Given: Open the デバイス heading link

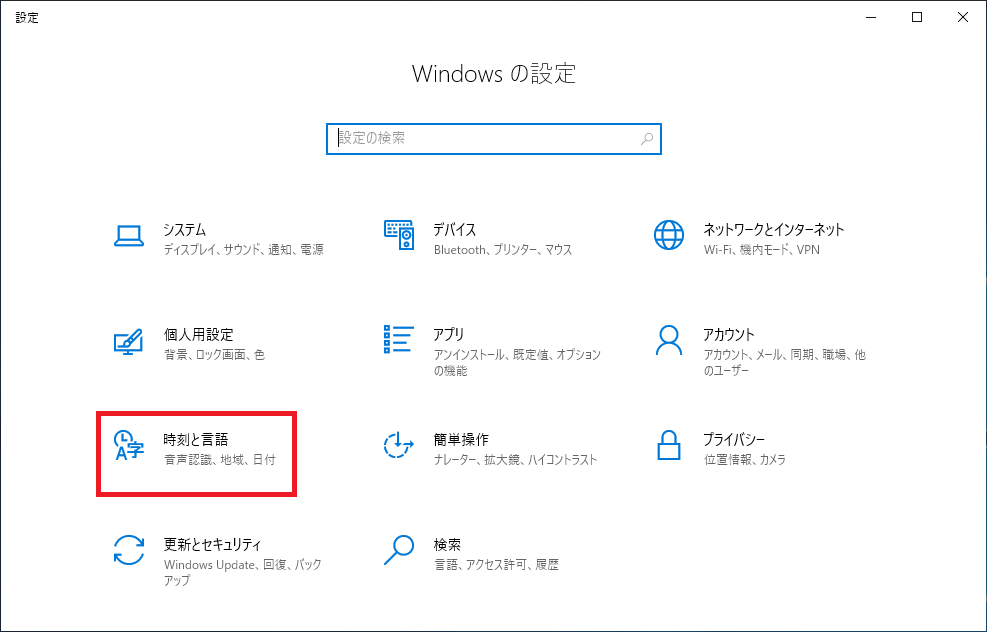Looking at the screenshot, I should tap(454, 229).
